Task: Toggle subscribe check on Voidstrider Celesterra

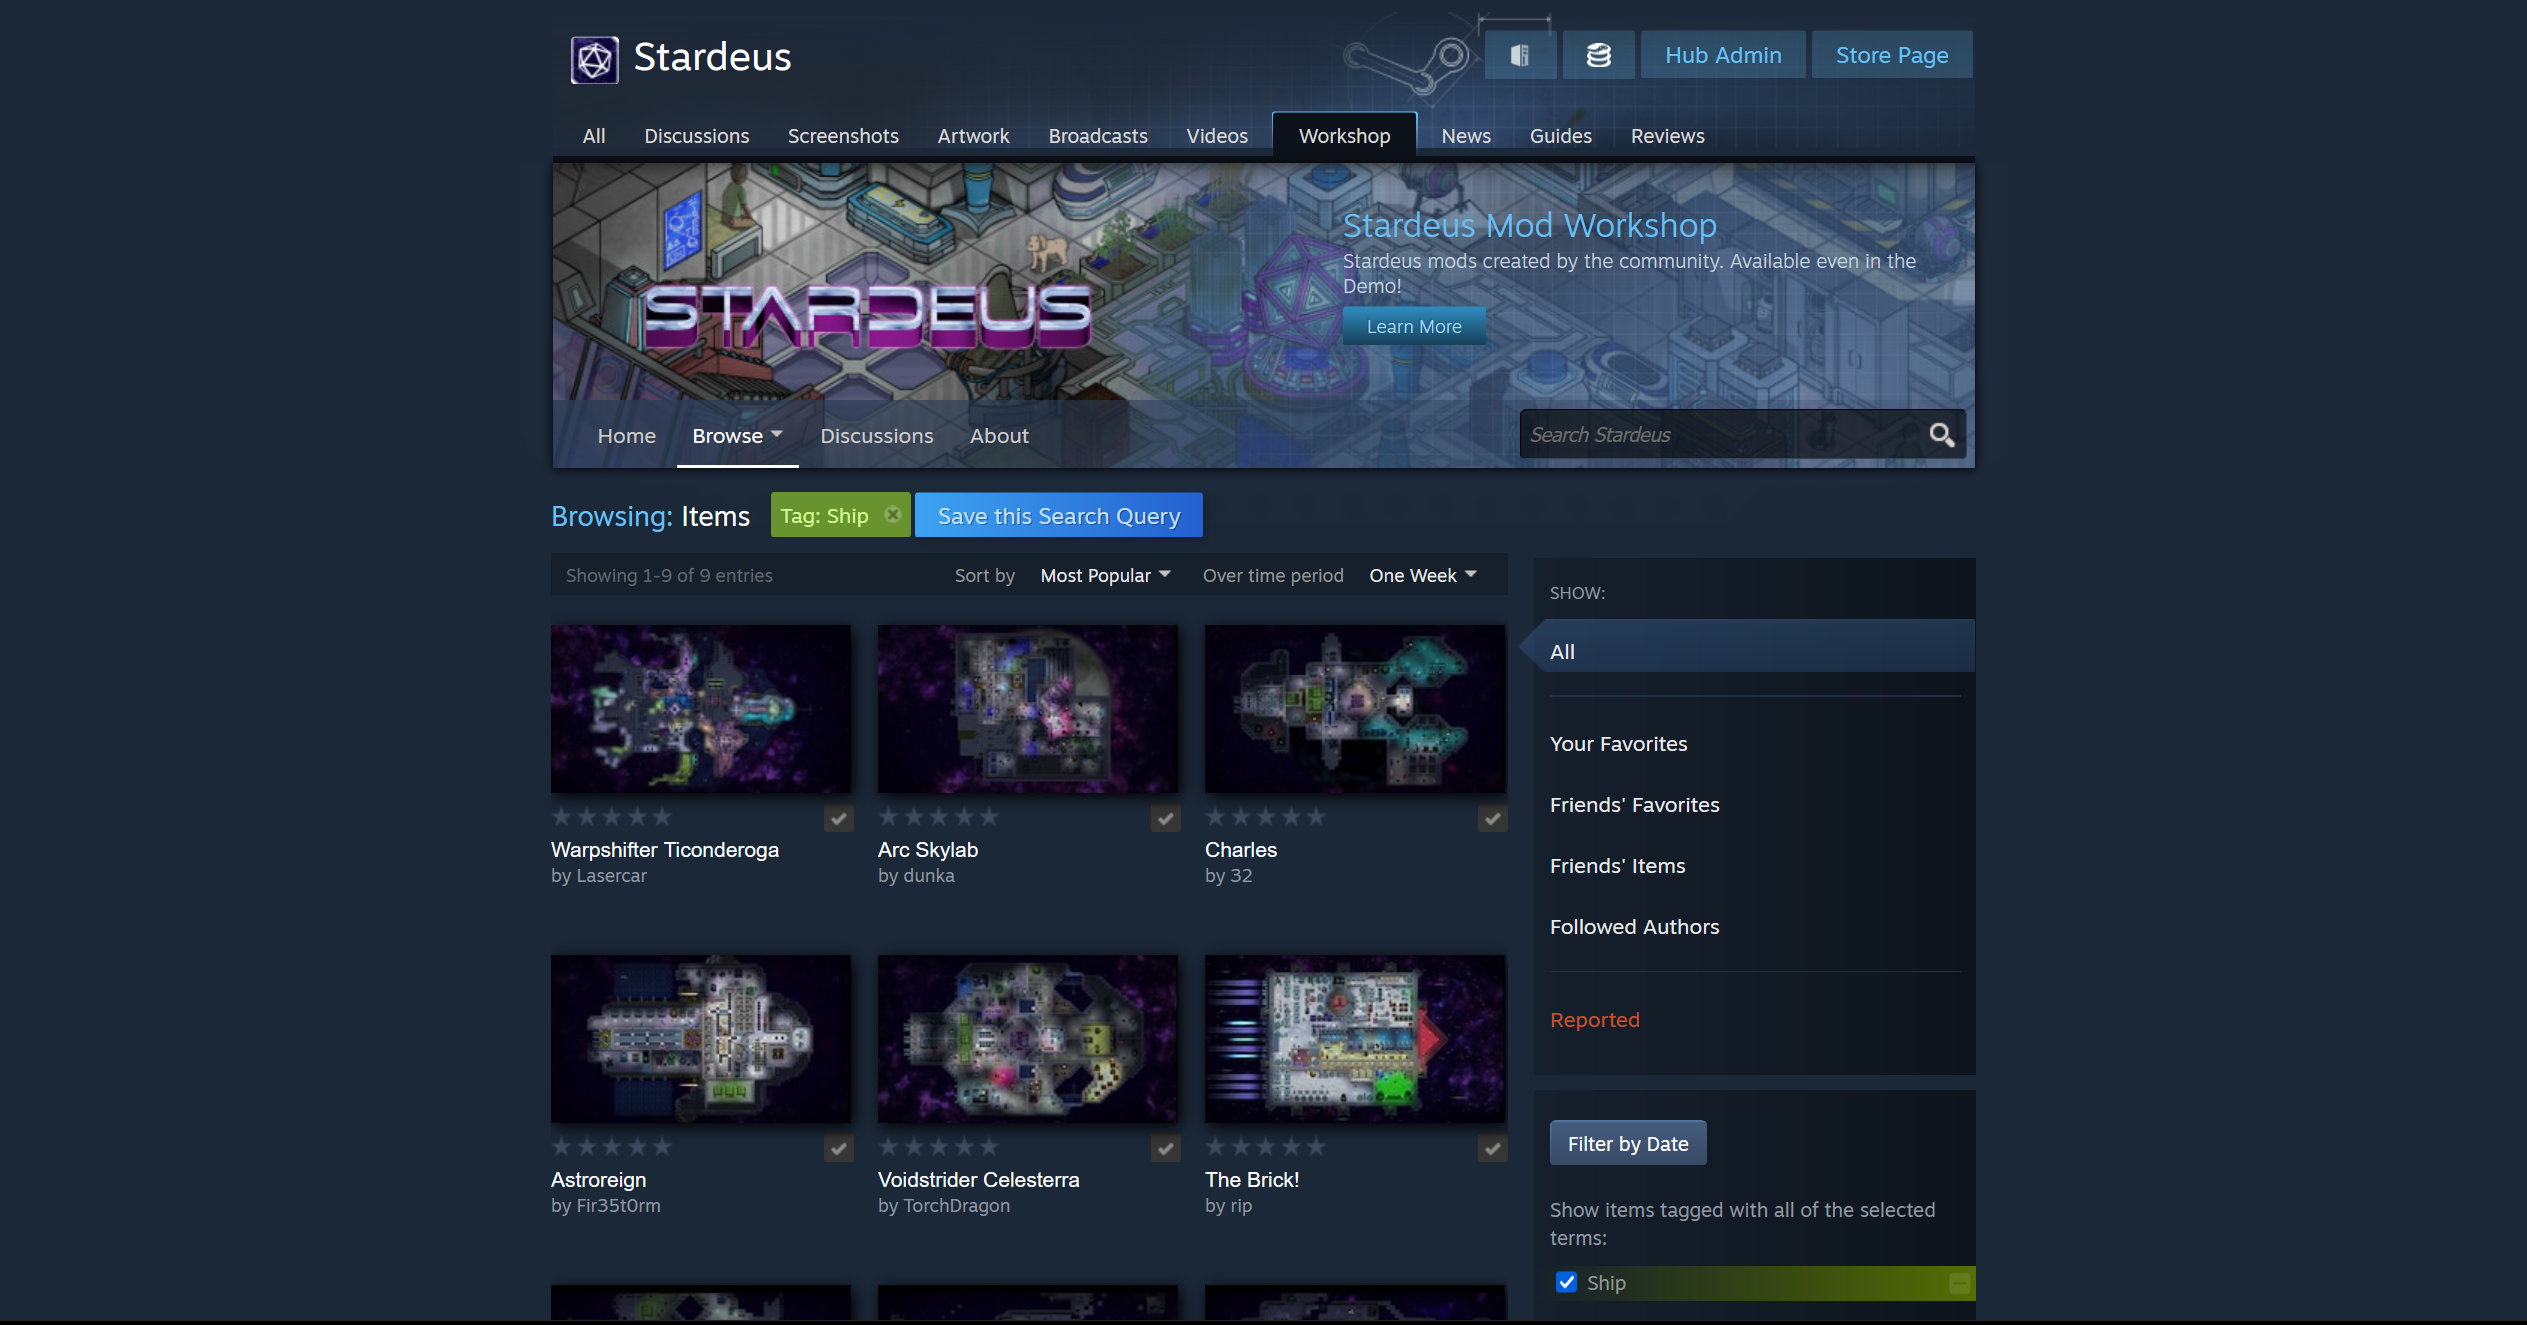Action: pyautogui.click(x=1165, y=1149)
